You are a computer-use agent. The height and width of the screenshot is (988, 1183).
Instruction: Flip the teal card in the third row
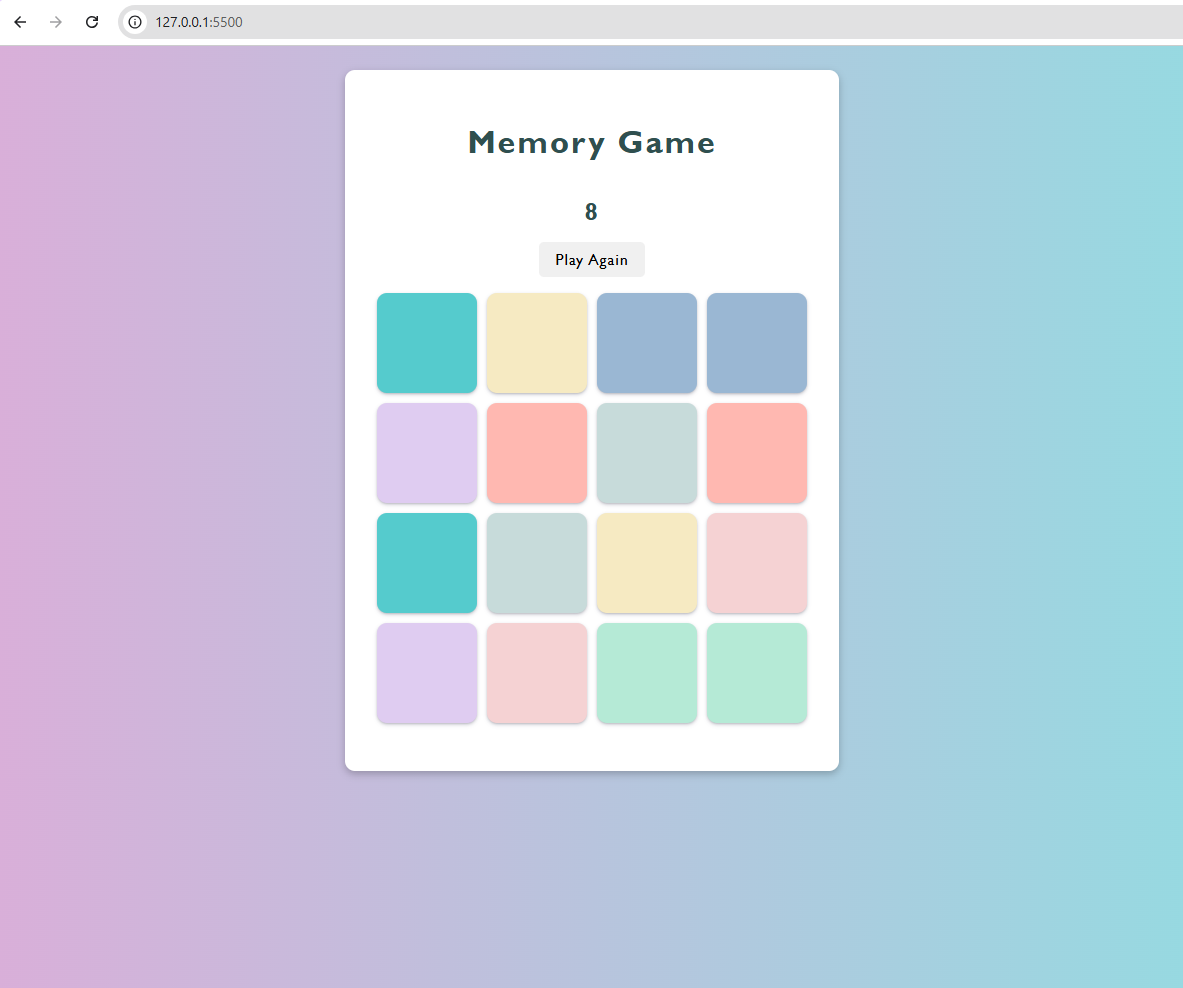click(427, 563)
